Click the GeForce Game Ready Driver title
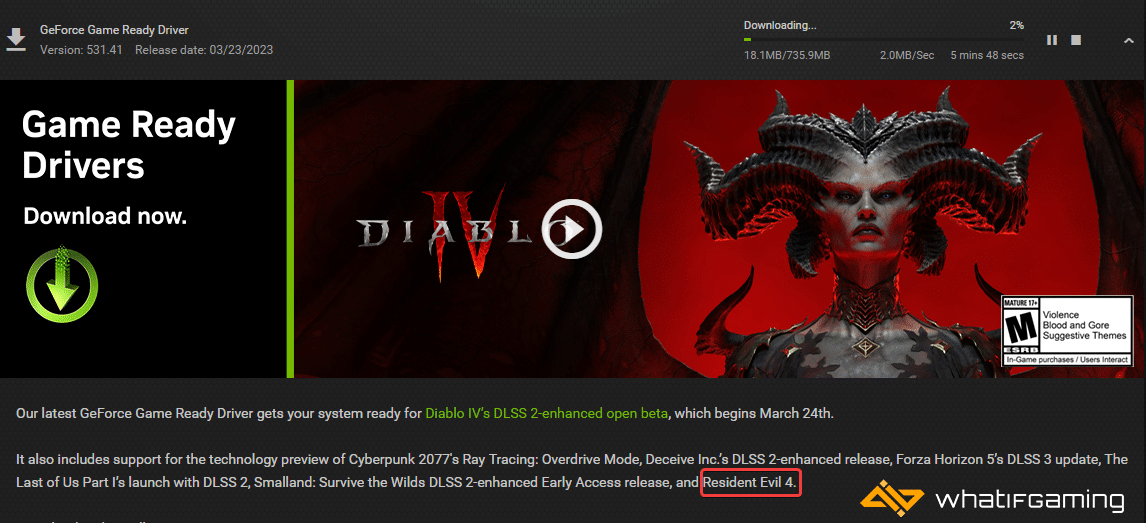1146x523 pixels. pos(114,31)
